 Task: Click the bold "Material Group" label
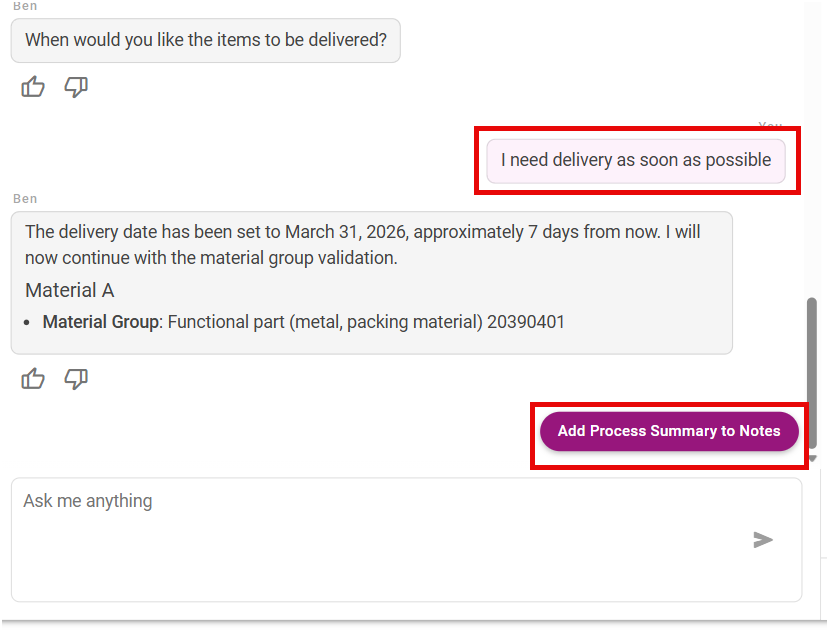[100, 323]
